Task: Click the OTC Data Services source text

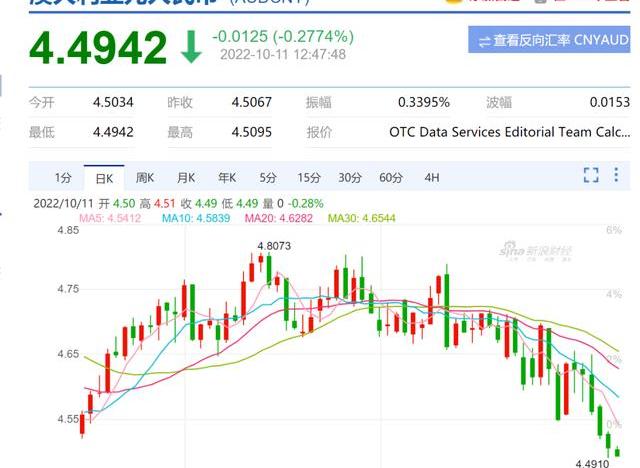Action: pos(509,131)
